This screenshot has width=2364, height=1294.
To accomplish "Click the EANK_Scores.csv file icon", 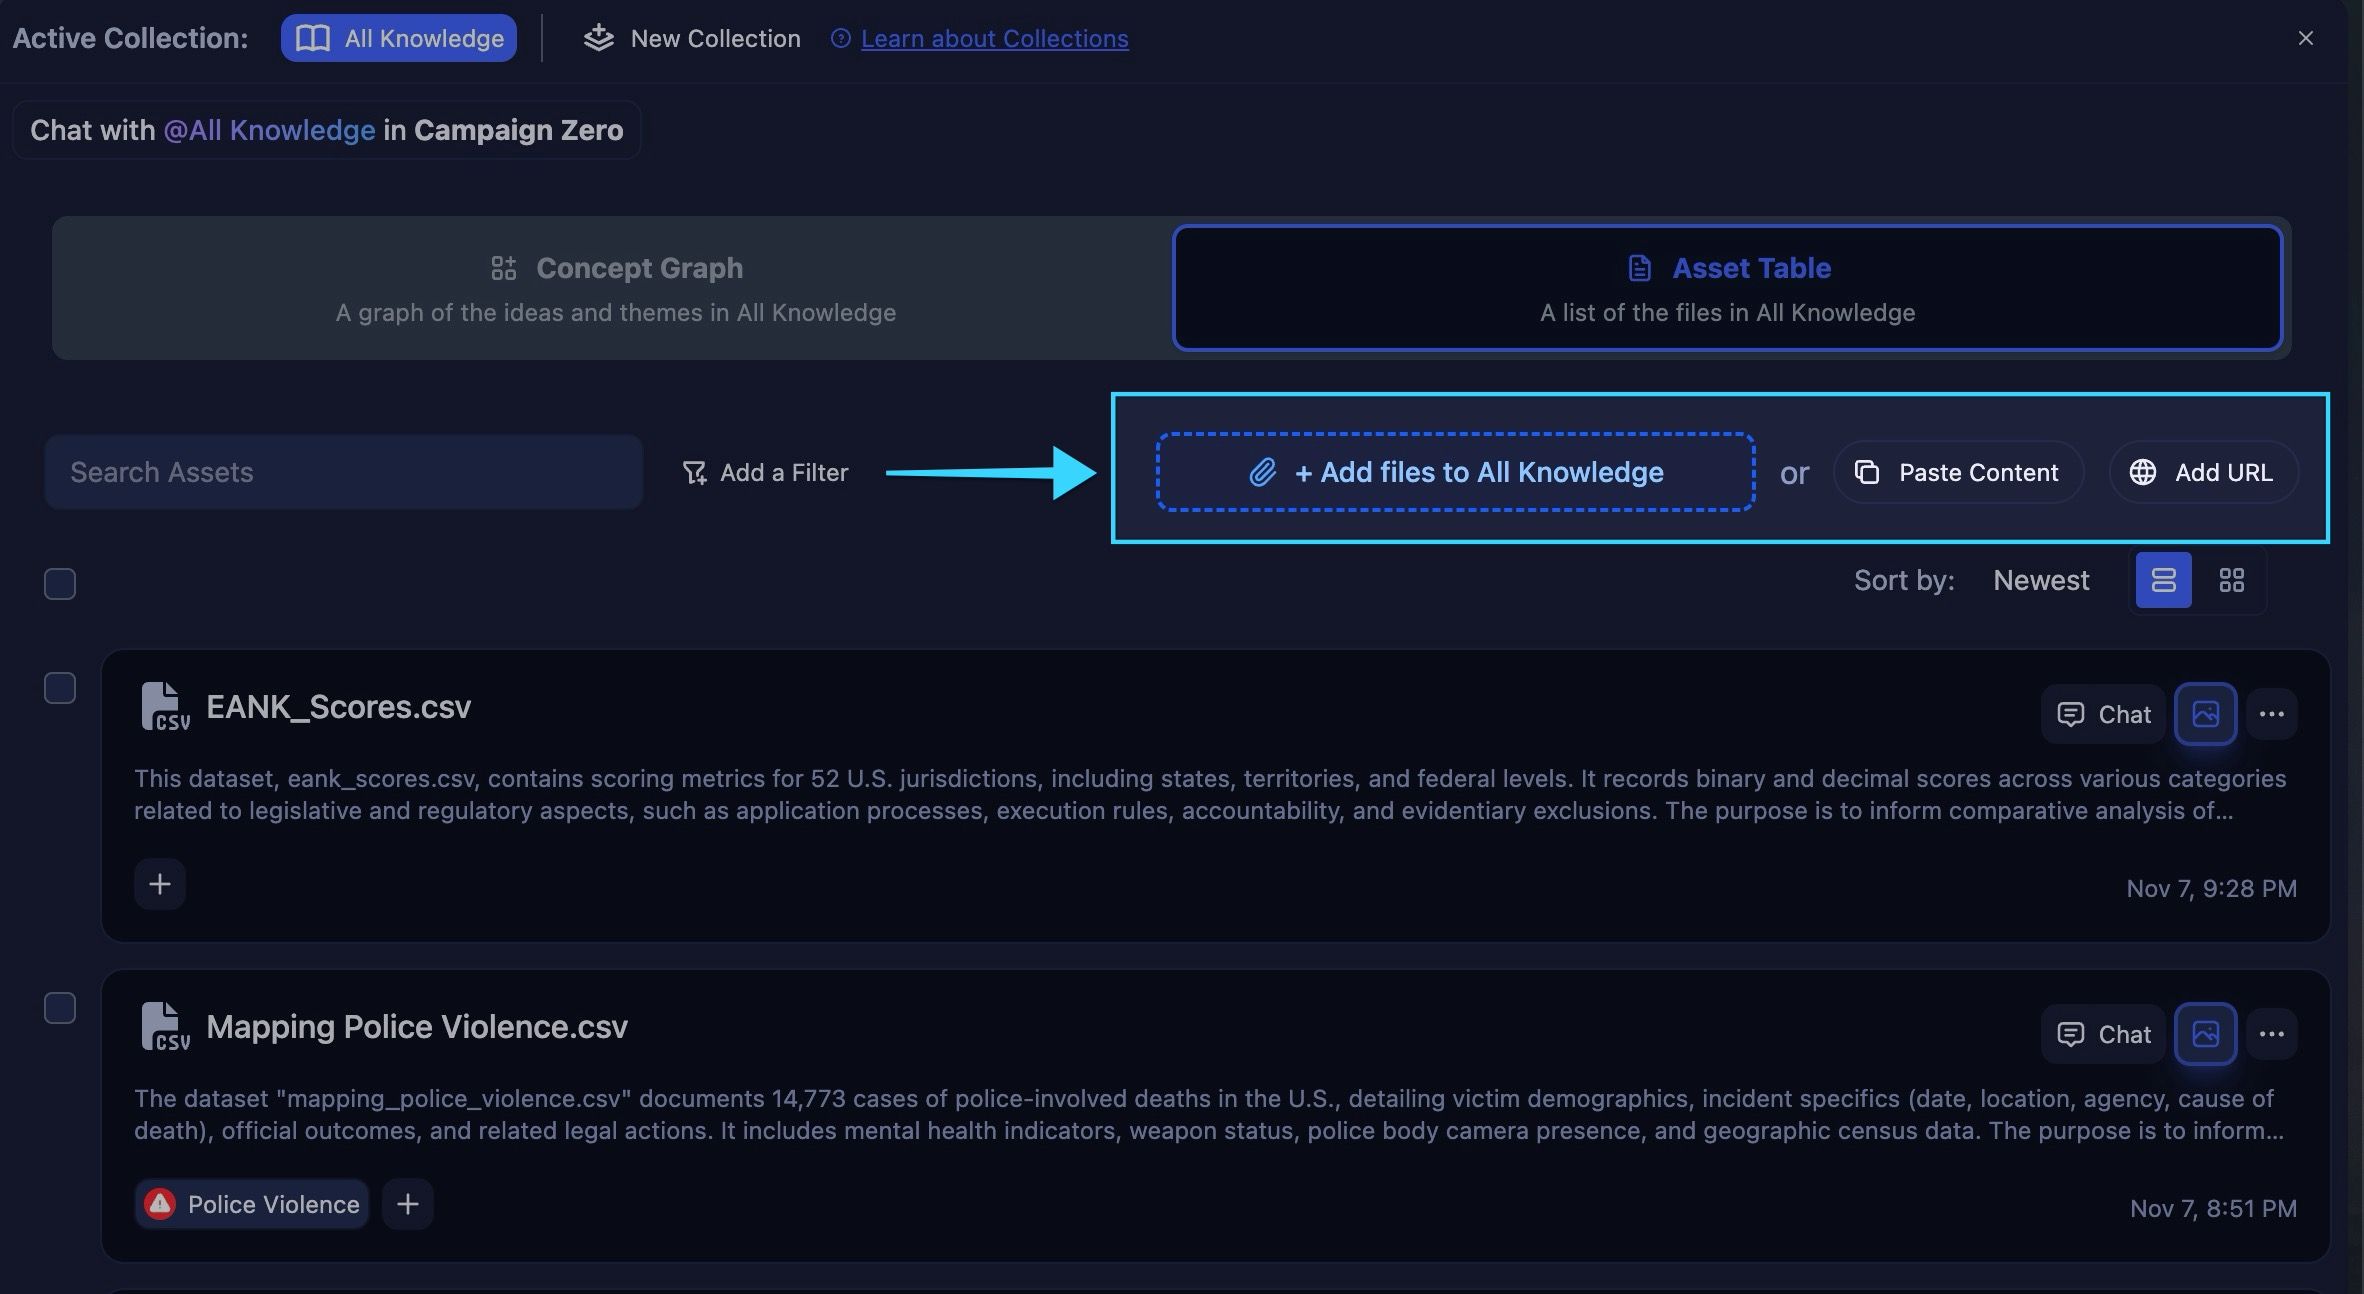I will pos(164,707).
